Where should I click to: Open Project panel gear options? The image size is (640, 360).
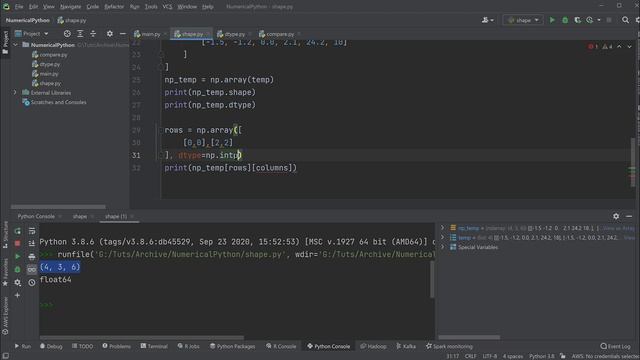point(109,34)
